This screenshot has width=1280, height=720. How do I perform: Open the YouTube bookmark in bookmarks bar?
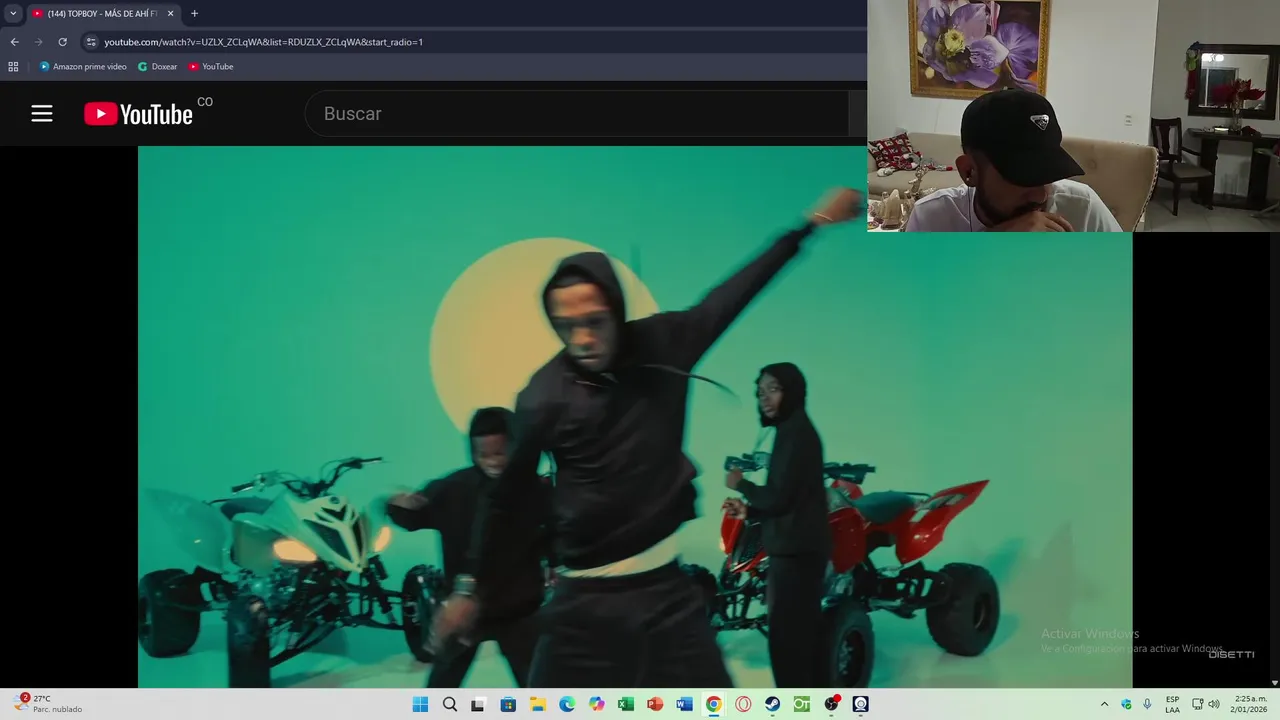210,67
